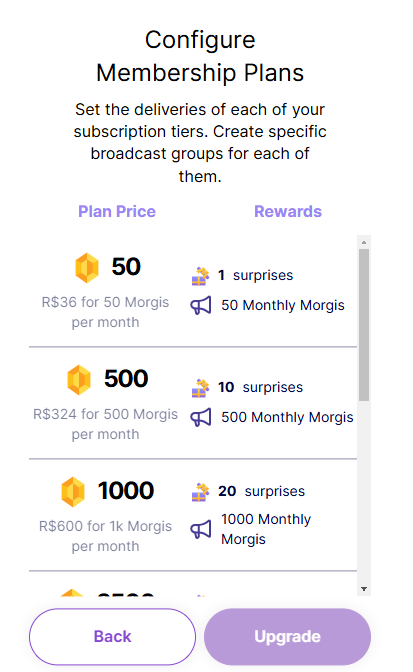Click the gold gem icon beside 50
Viewport: 413px width, 672px height.
click(87, 267)
